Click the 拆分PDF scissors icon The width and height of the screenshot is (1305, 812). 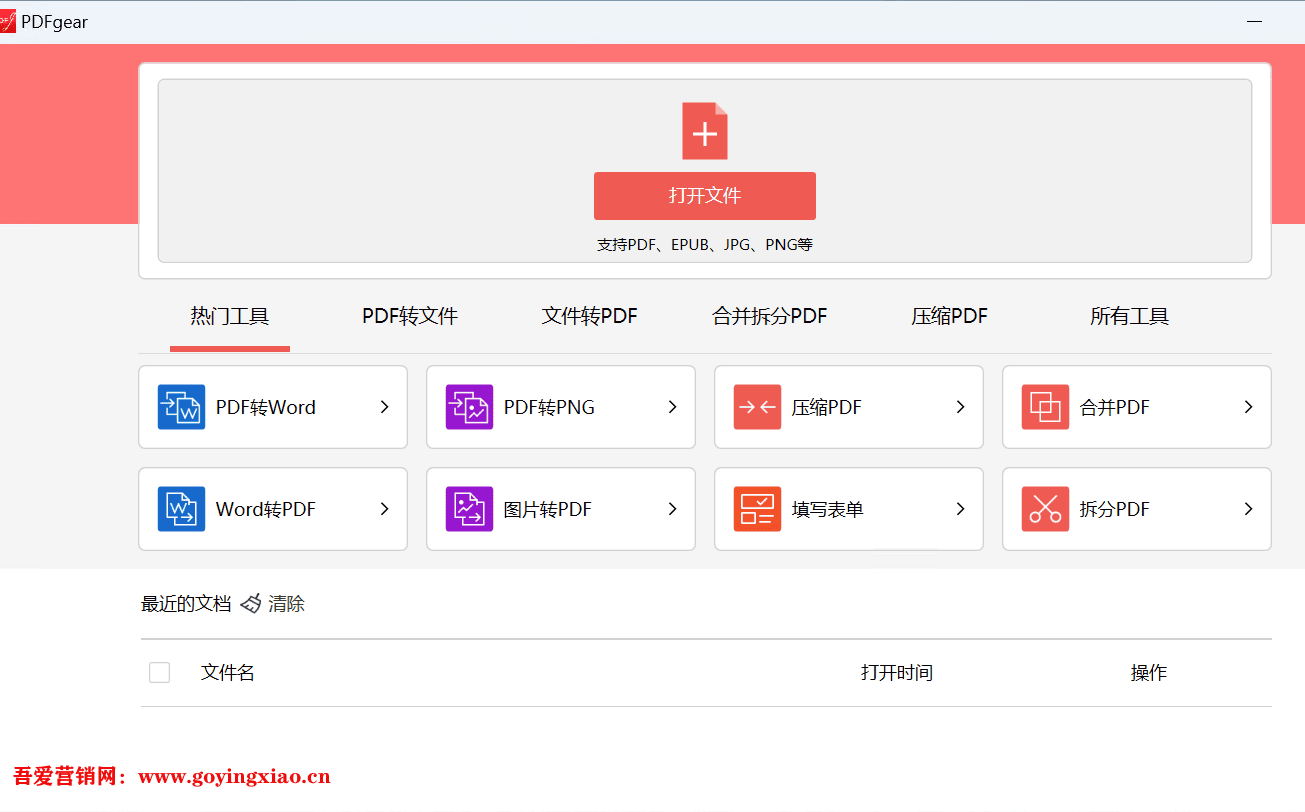[x=1045, y=509]
